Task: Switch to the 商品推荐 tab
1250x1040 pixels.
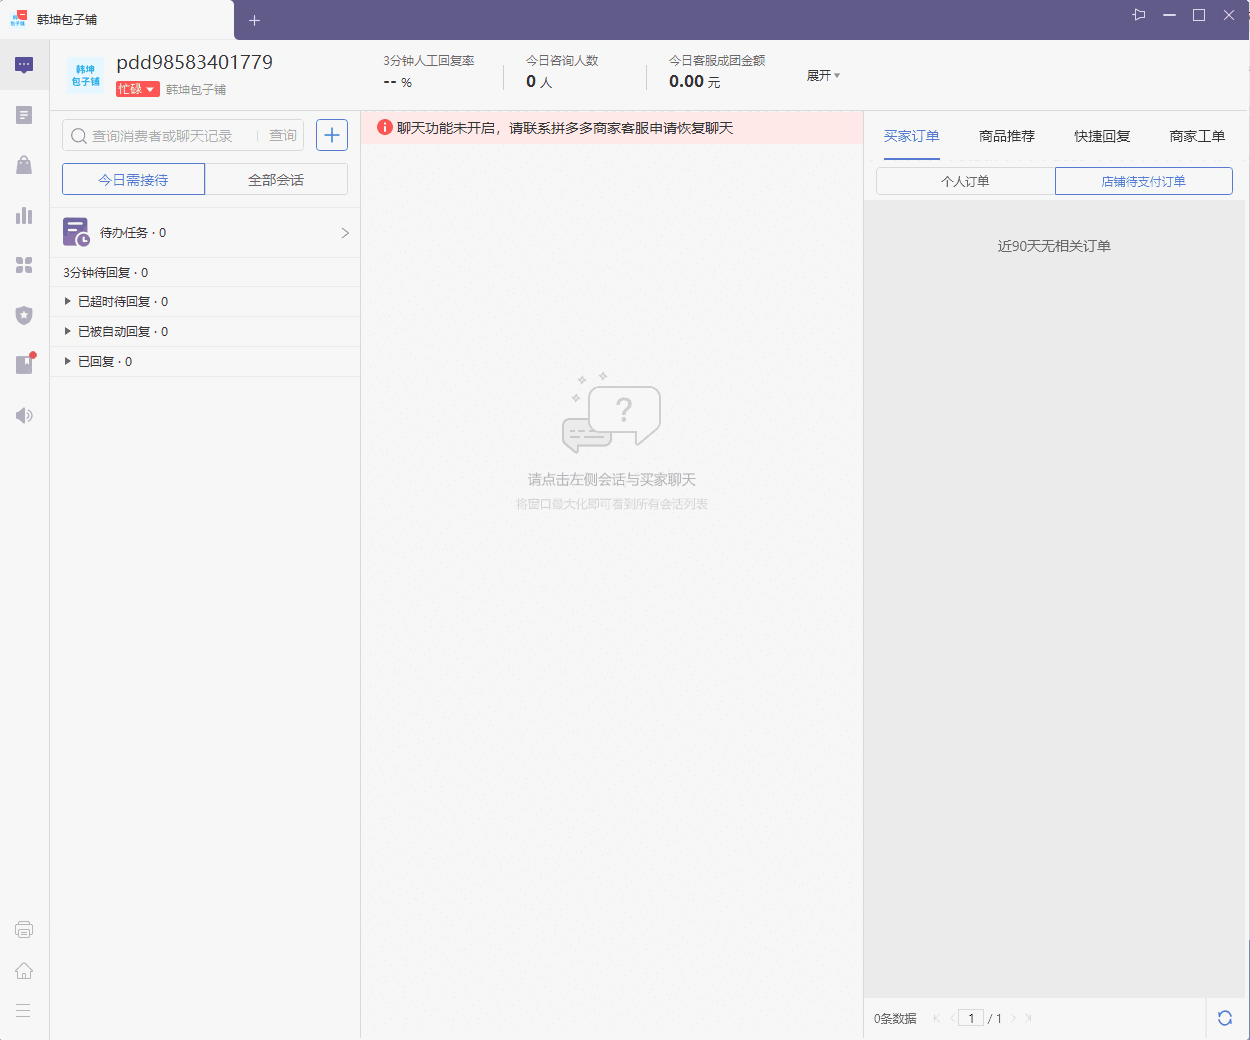Action: pyautogui.click(x=1007, y=136)
